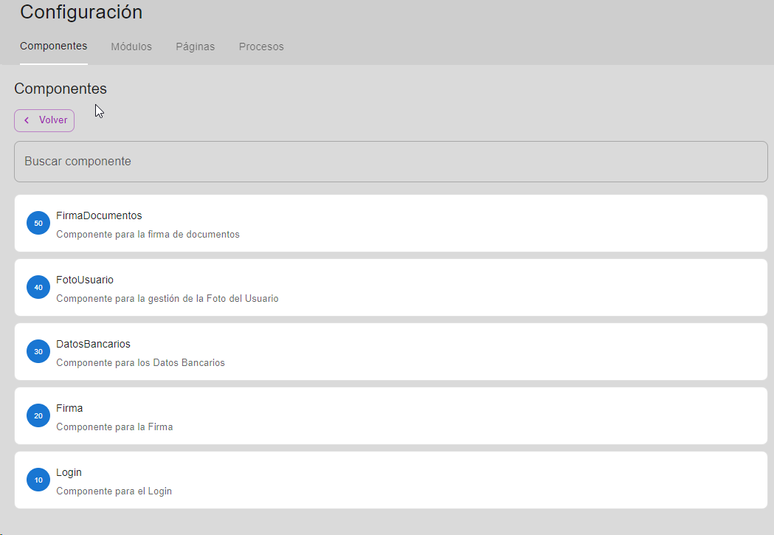Click description 'Componente para la gestión de la Foto del Usuario'
The width and height of the screenshot is (774, 535).
click(167, 299)
